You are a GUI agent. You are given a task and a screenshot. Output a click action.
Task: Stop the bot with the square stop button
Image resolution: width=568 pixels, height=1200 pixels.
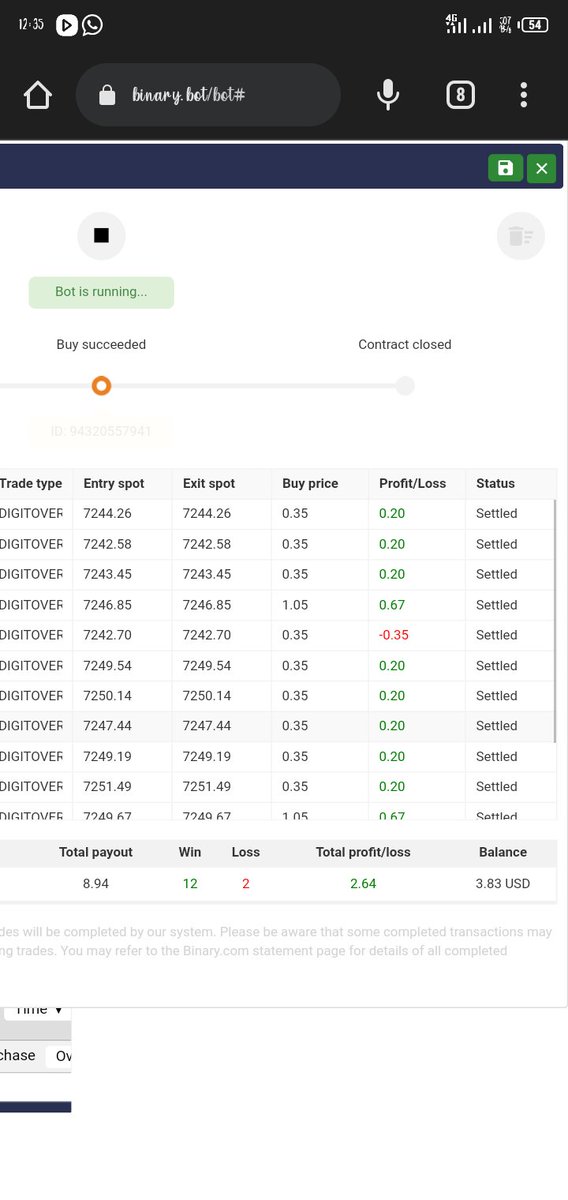click(101, 236)
